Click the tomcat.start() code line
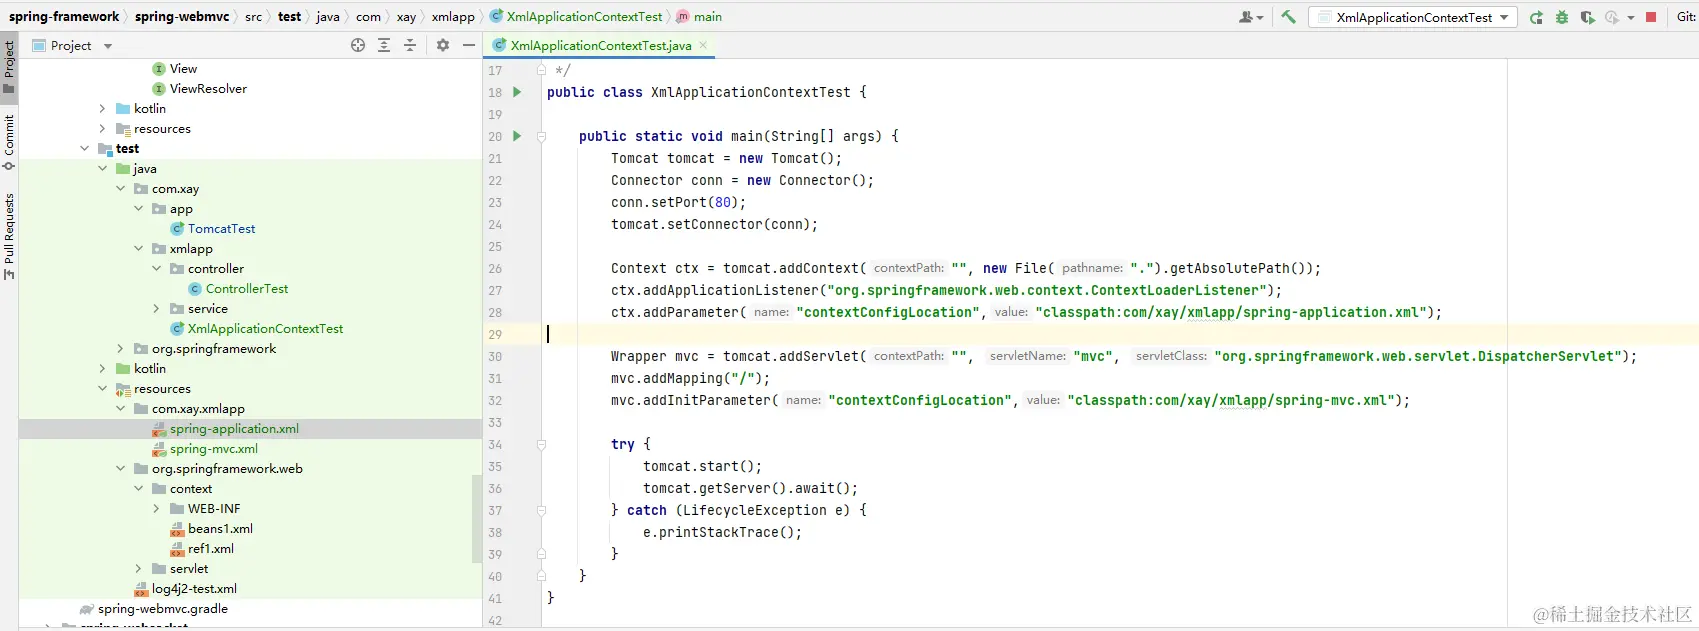Image resolution: width=1699 pixels, height=631 pixels. [702, 466]
